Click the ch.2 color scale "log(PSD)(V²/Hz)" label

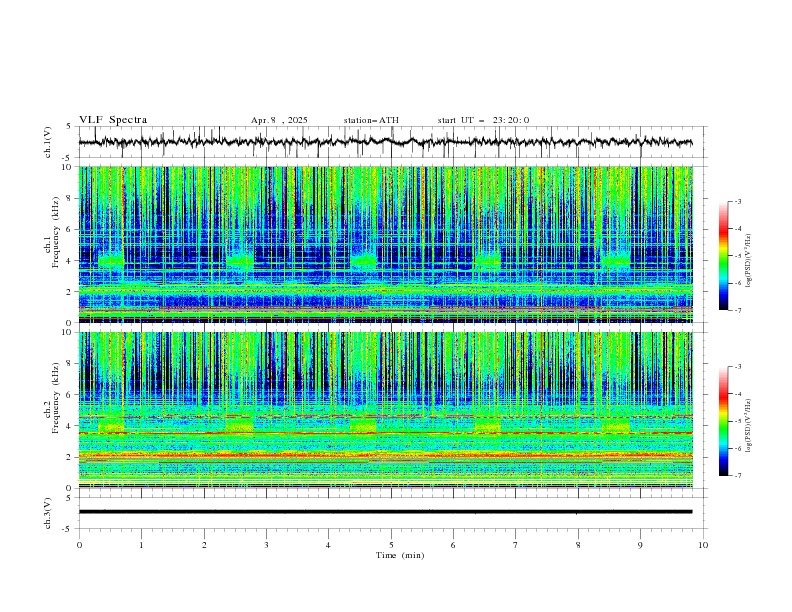(x=748, y=426)
